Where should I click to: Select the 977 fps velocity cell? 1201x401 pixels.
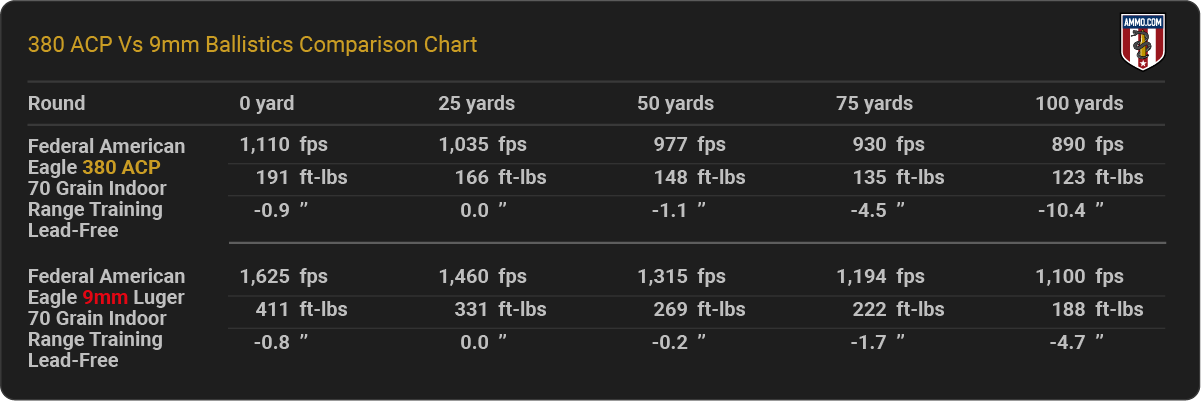click(x=690, y=146)
